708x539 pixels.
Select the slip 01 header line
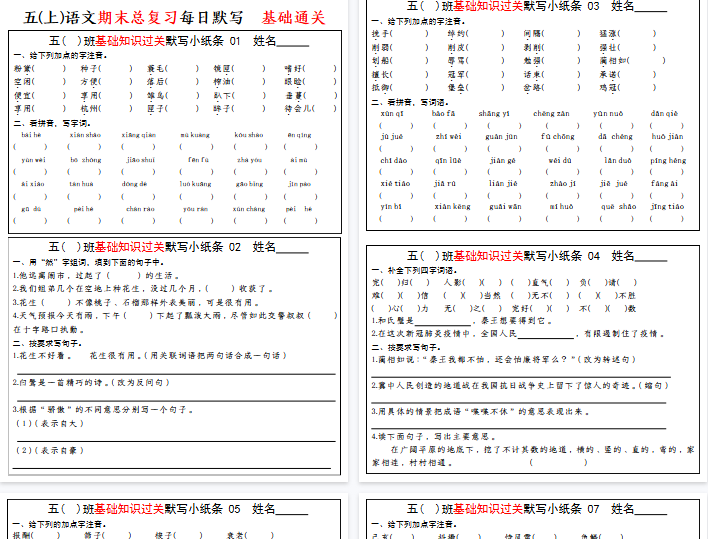(179, 41)
